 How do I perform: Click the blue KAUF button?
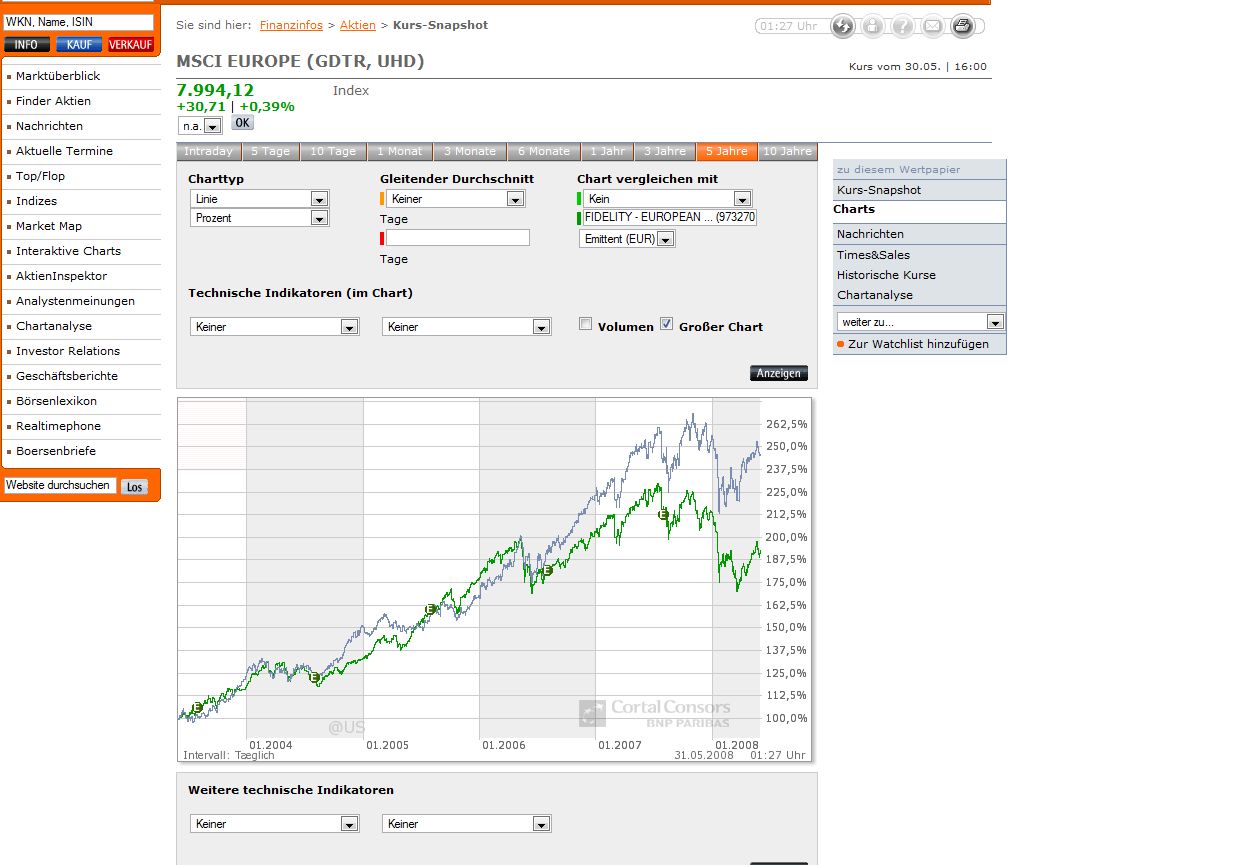(x=79, y=45)
